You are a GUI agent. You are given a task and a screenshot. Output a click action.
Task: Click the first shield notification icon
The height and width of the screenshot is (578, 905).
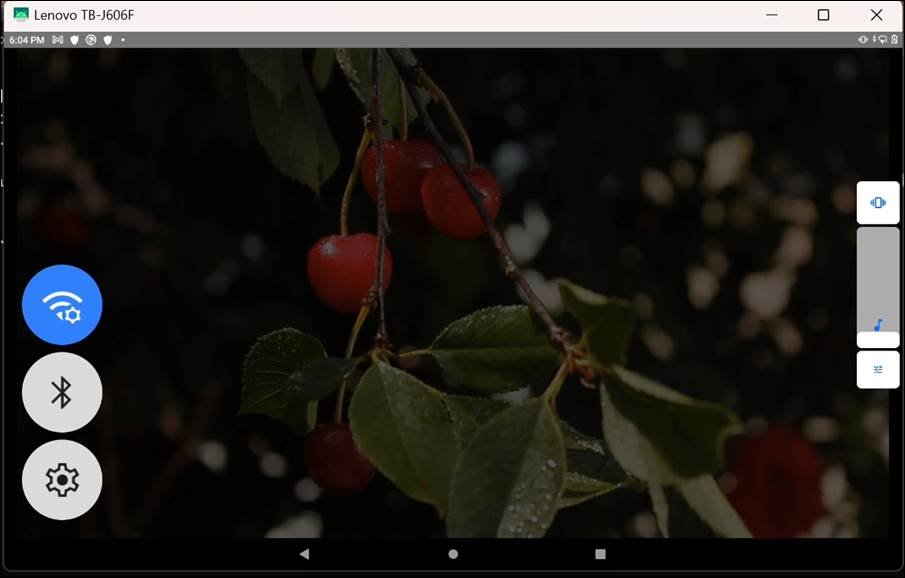click(74, 40)
